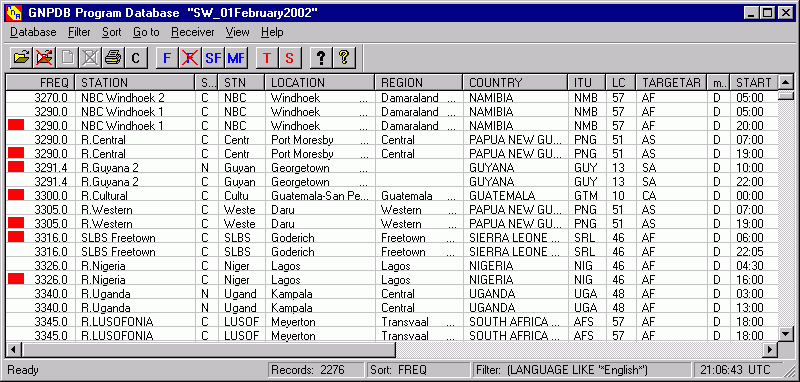This screenshot has height=382, width=800.
Task: Click the GTM ITU code cell
Action: click(587, 195)
